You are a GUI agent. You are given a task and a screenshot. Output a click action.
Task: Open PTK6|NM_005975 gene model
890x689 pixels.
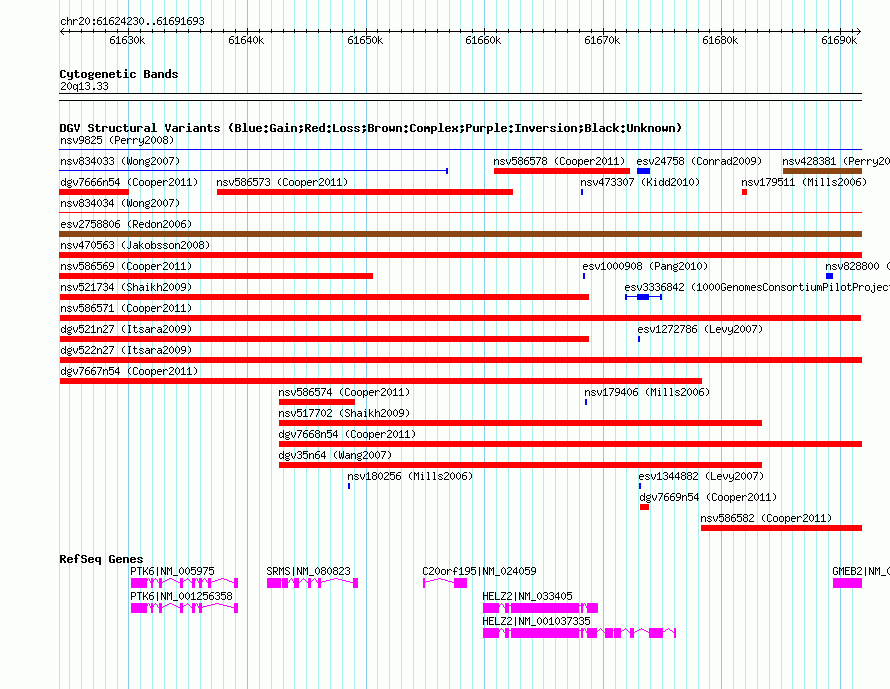pyautogui.click(x=184, y=583)
